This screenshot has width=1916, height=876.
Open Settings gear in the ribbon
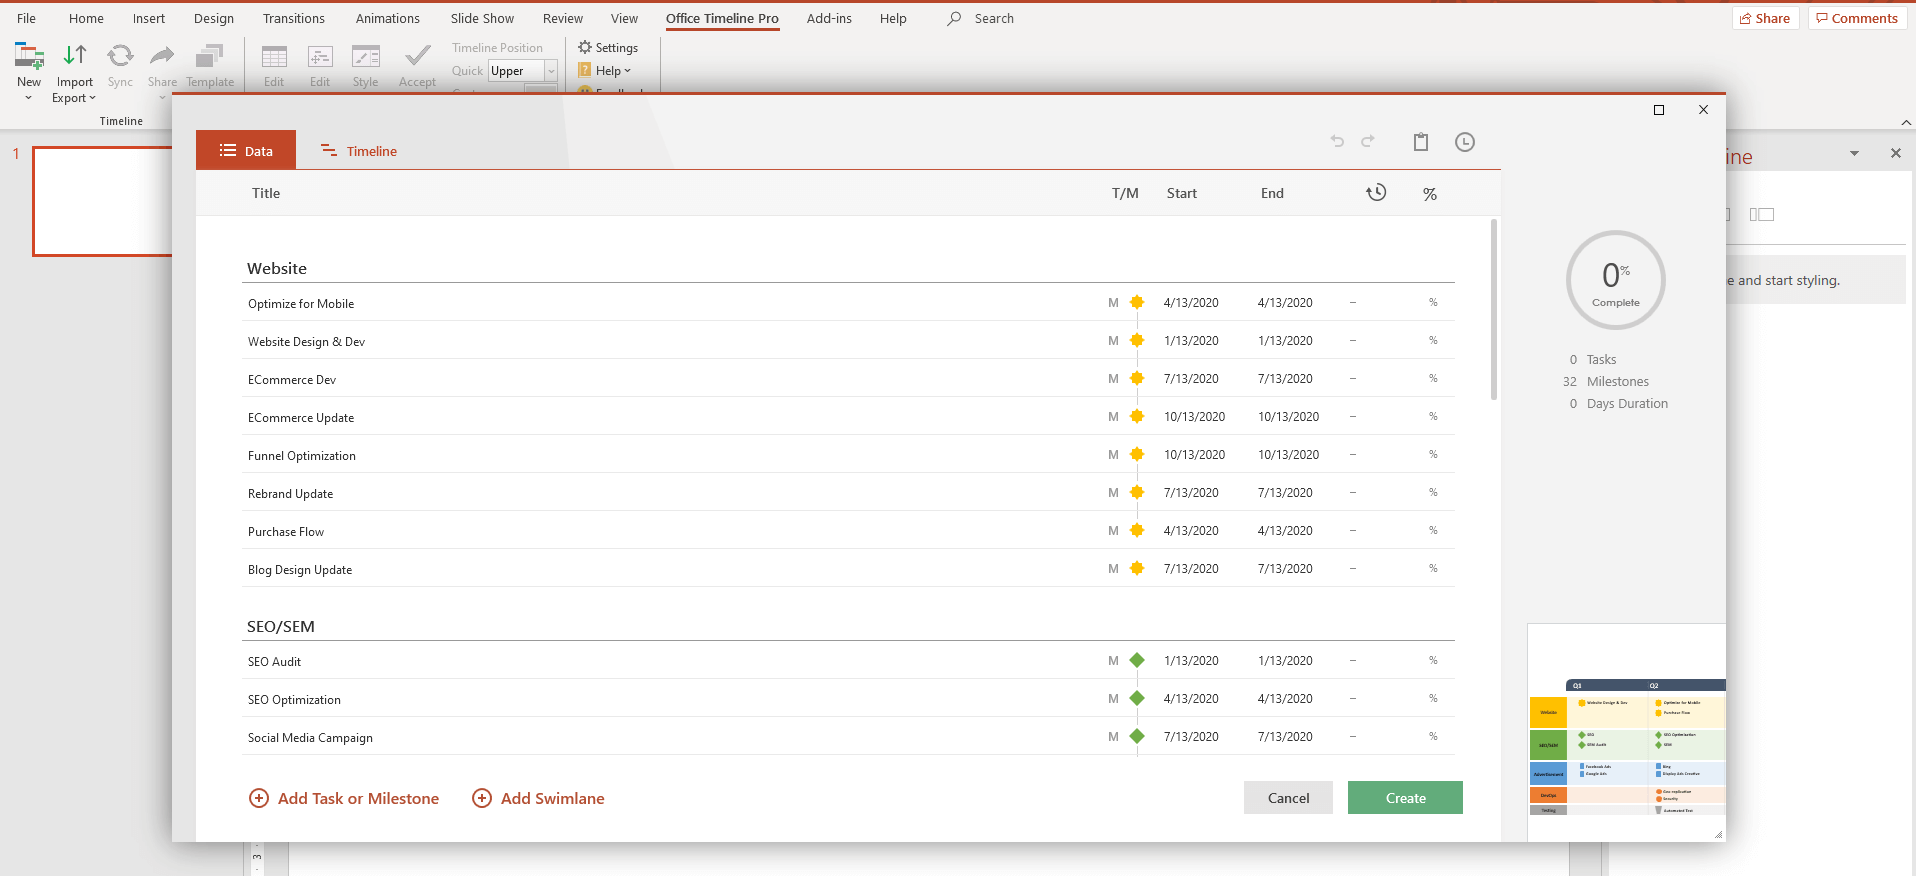585,47
